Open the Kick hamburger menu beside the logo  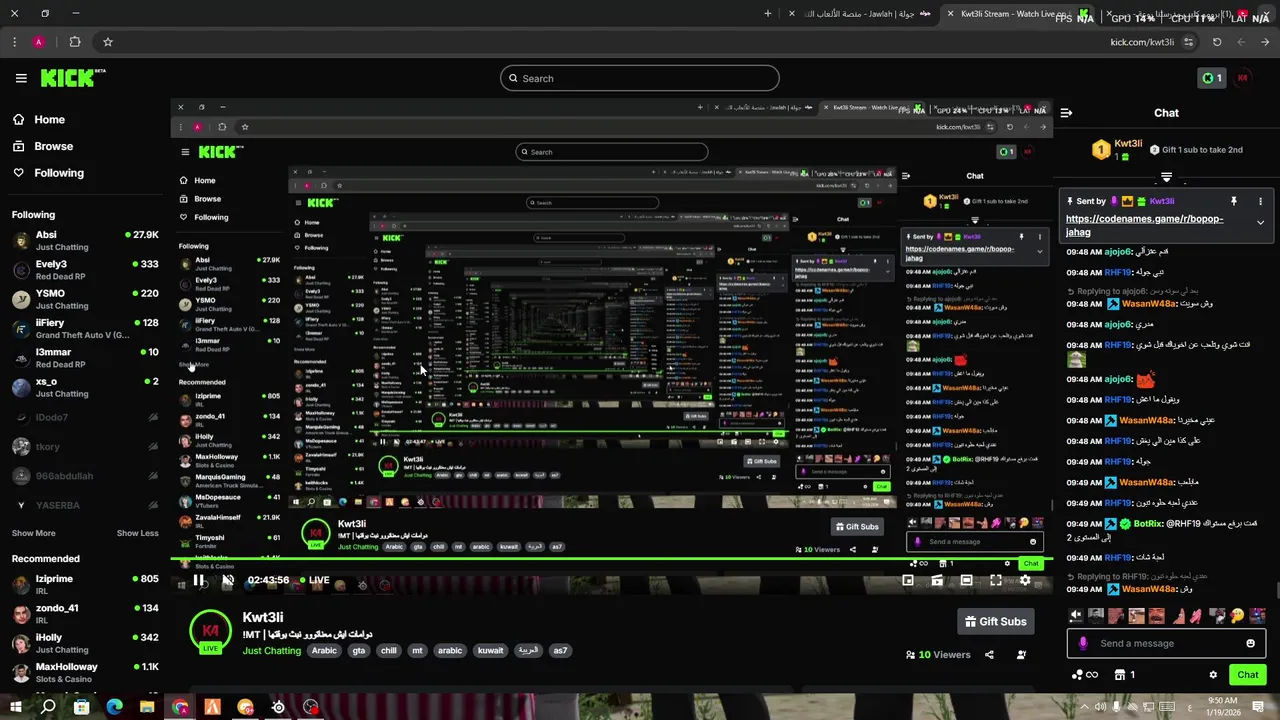pyautogui.click(x=21, y=78)
